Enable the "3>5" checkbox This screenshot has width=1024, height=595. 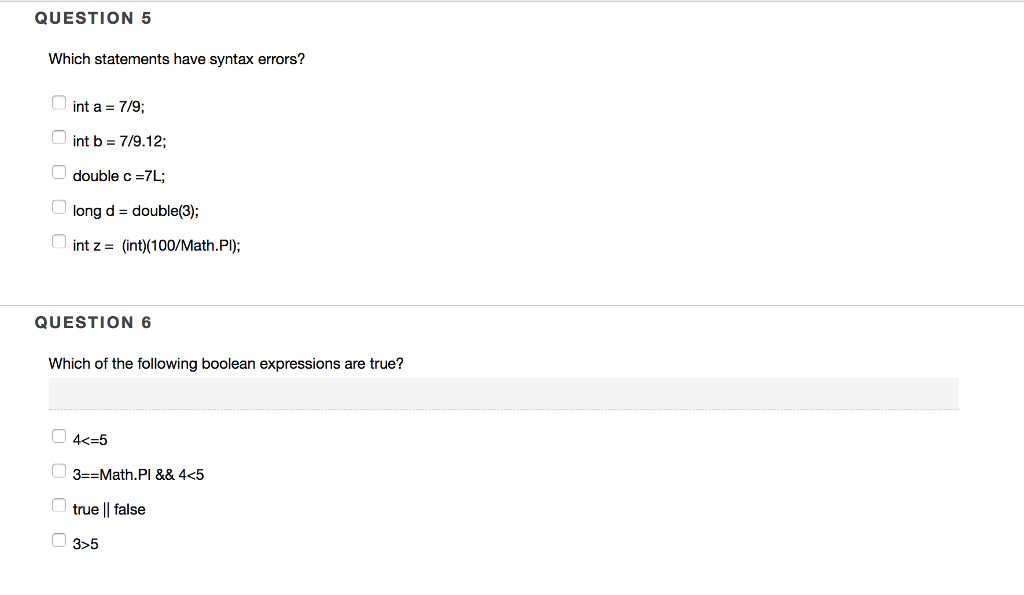click(59, 539)
